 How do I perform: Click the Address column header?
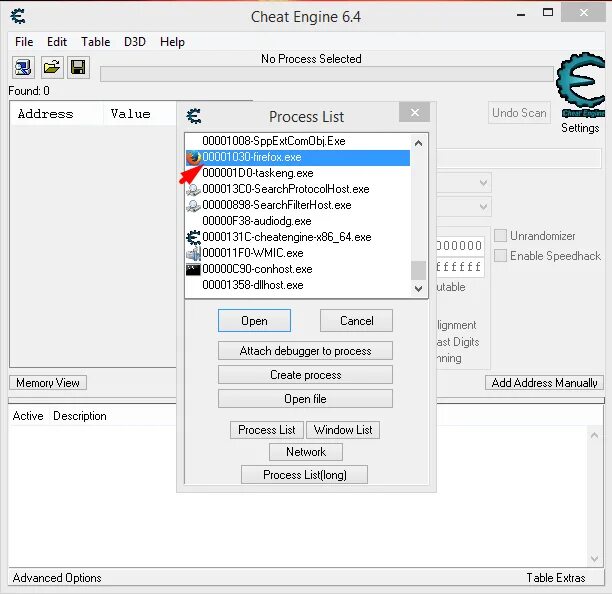[57, 114]
